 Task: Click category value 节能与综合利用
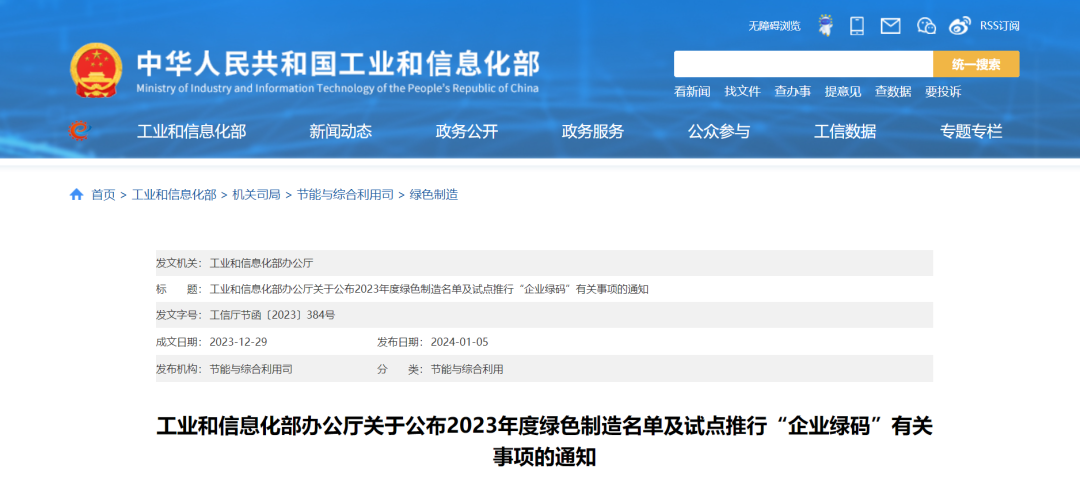[467, 369]
